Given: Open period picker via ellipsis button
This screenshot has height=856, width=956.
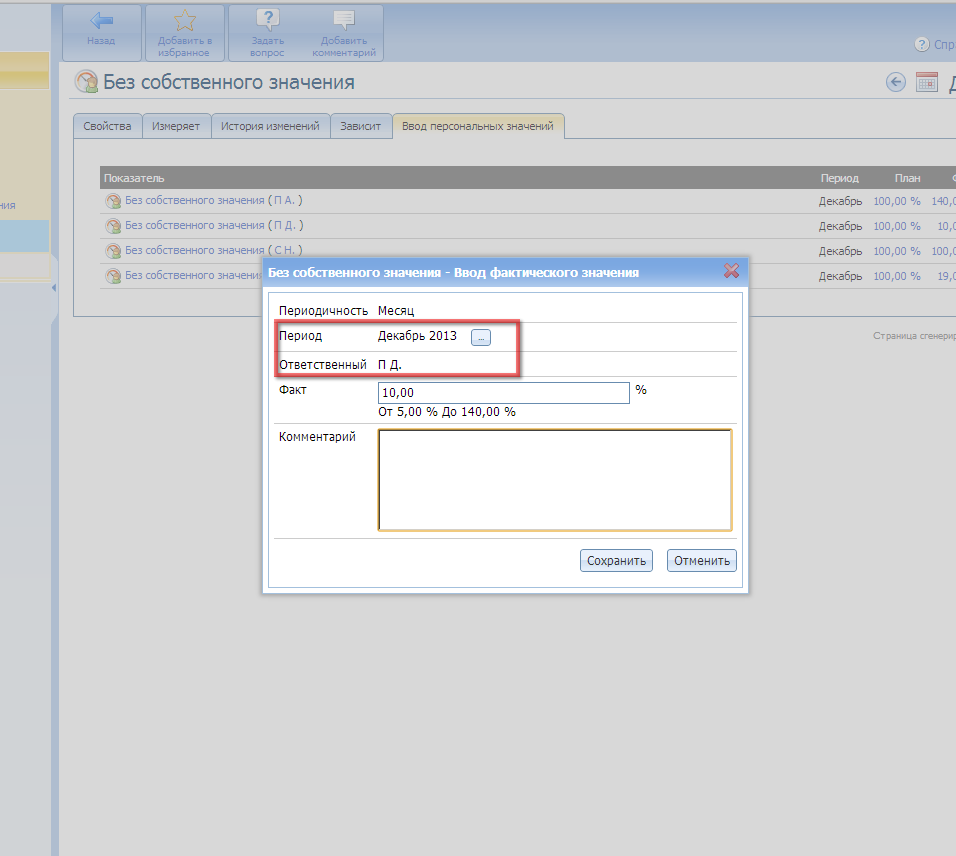Looking at the screenshot, I should (481, 337).
